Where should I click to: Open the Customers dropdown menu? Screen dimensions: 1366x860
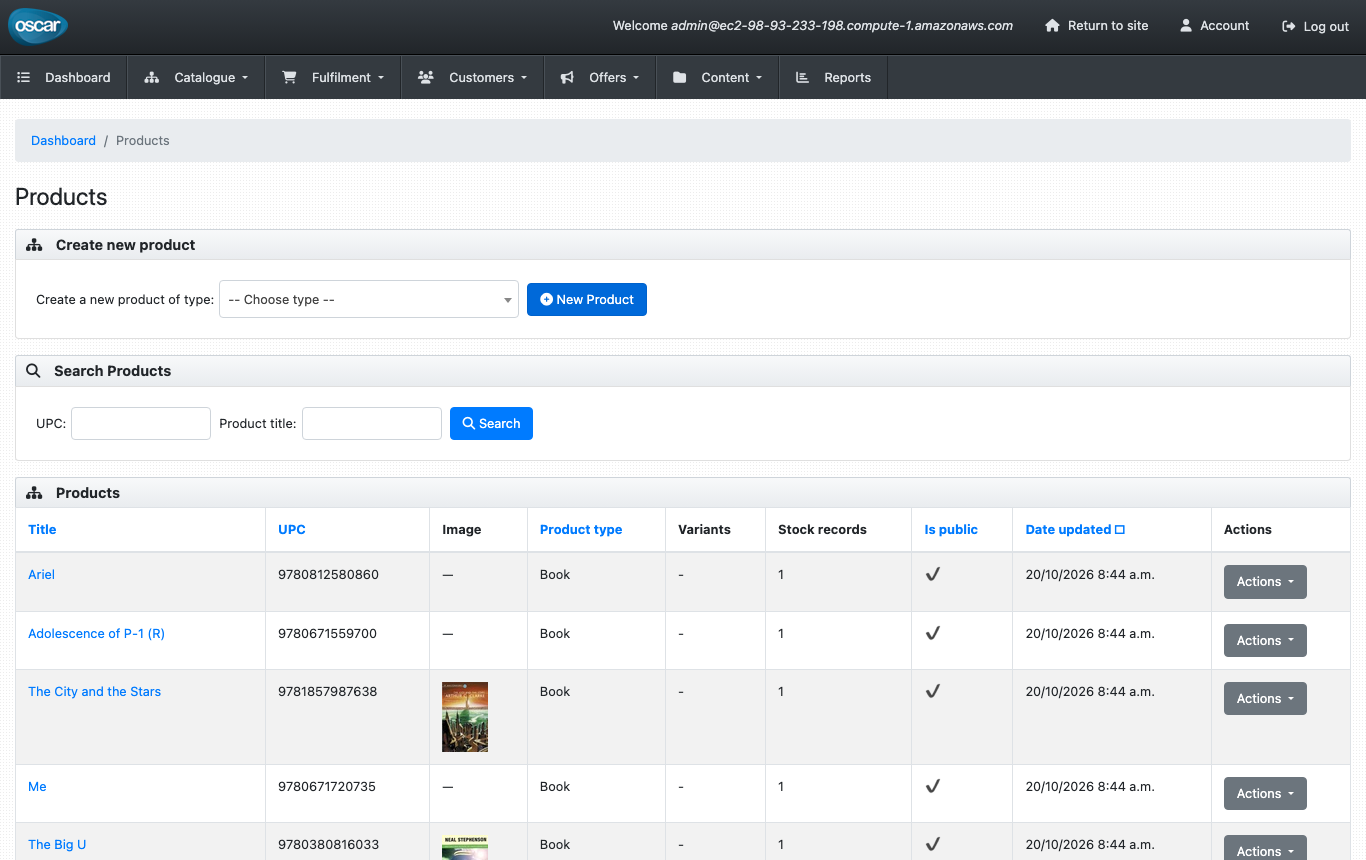[x=473, y=77]
